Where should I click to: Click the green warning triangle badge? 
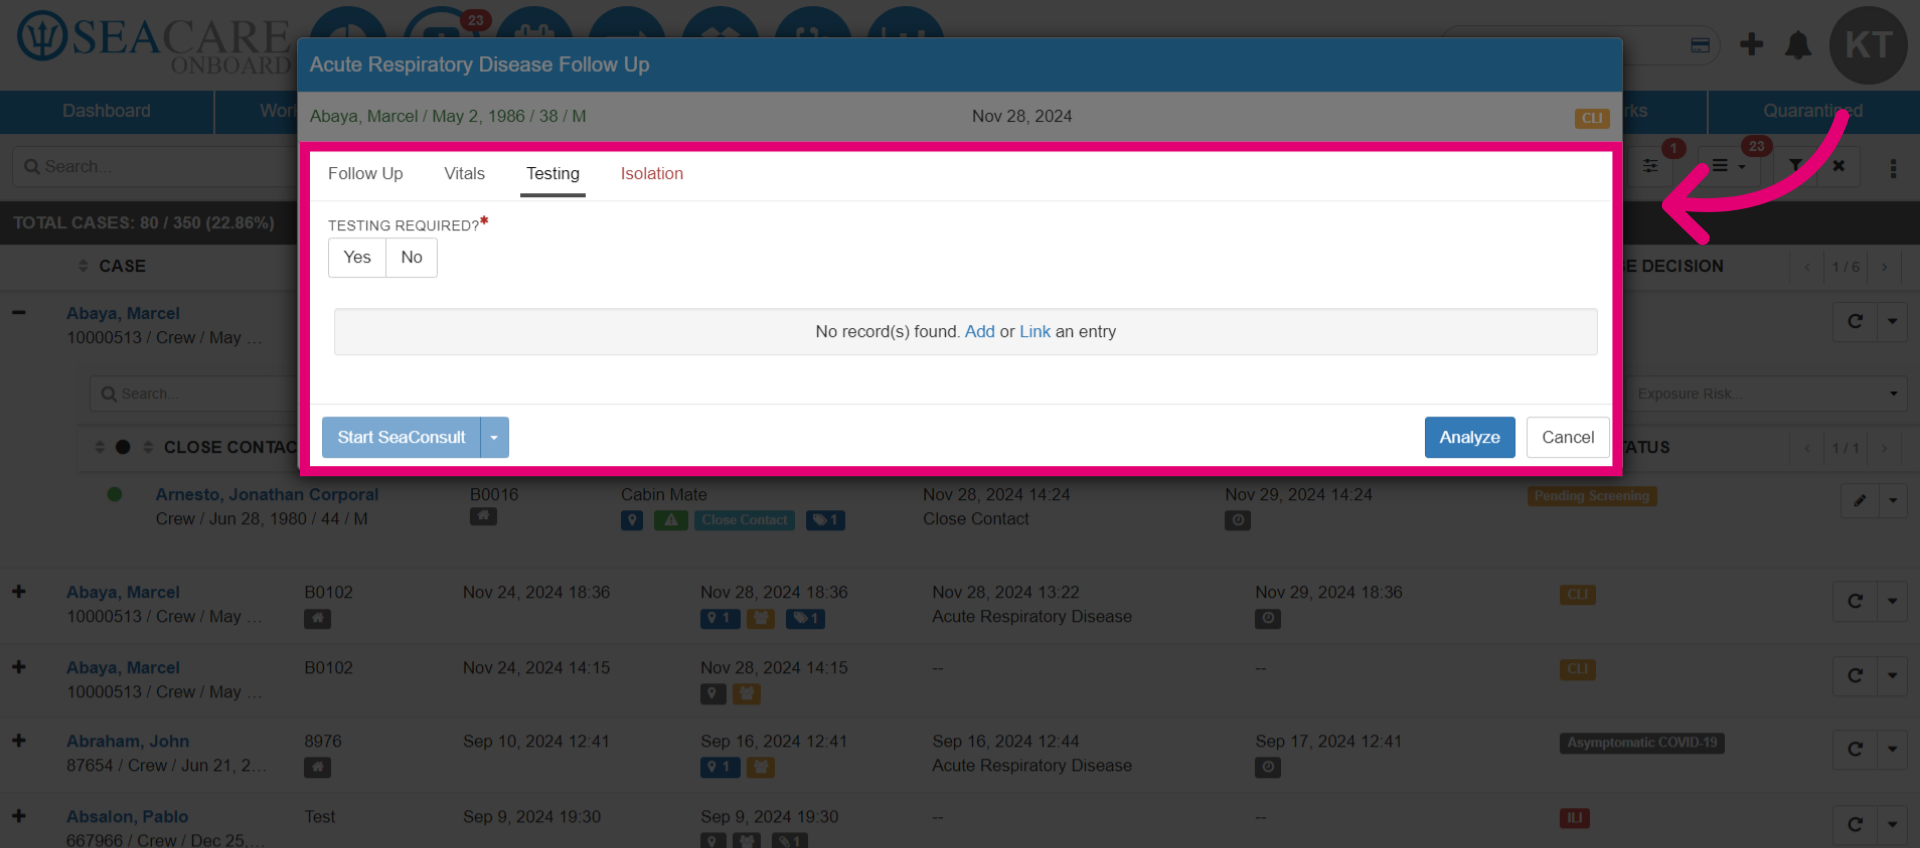(x=671, y=520)
